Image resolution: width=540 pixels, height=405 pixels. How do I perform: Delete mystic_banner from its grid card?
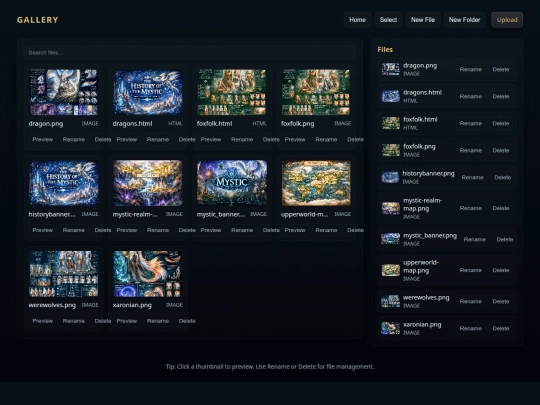(x=271, y=230)
